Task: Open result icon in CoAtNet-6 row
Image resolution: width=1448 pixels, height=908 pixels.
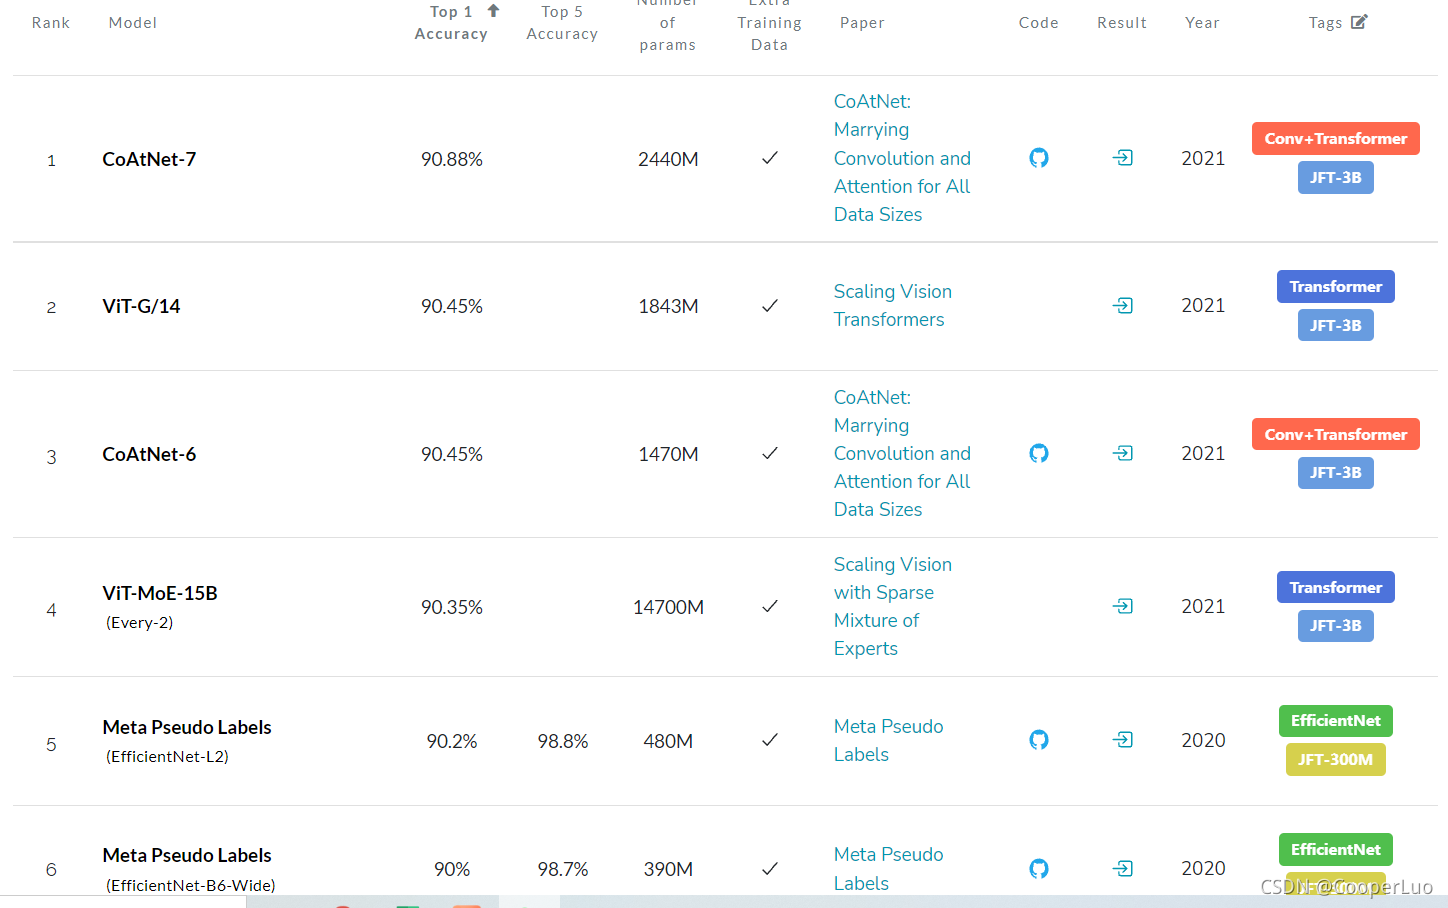Action: coord(1123,453)
